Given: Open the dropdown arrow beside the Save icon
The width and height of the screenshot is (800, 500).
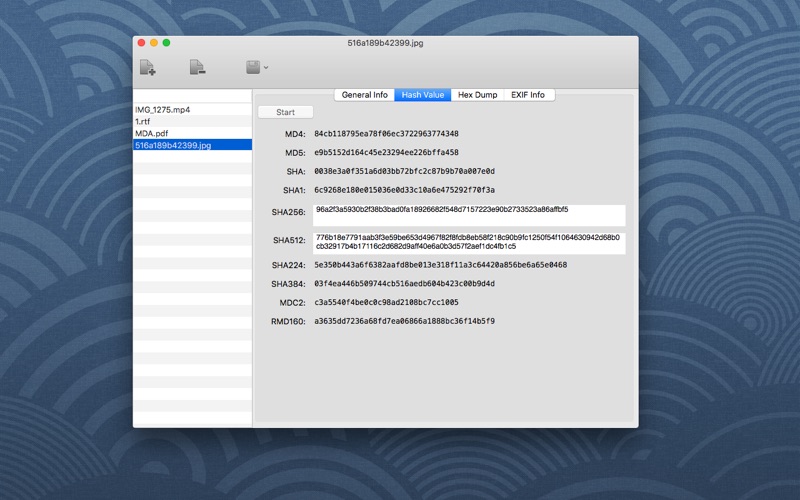Looking at the screenshot, I should (x=266, y=67).
